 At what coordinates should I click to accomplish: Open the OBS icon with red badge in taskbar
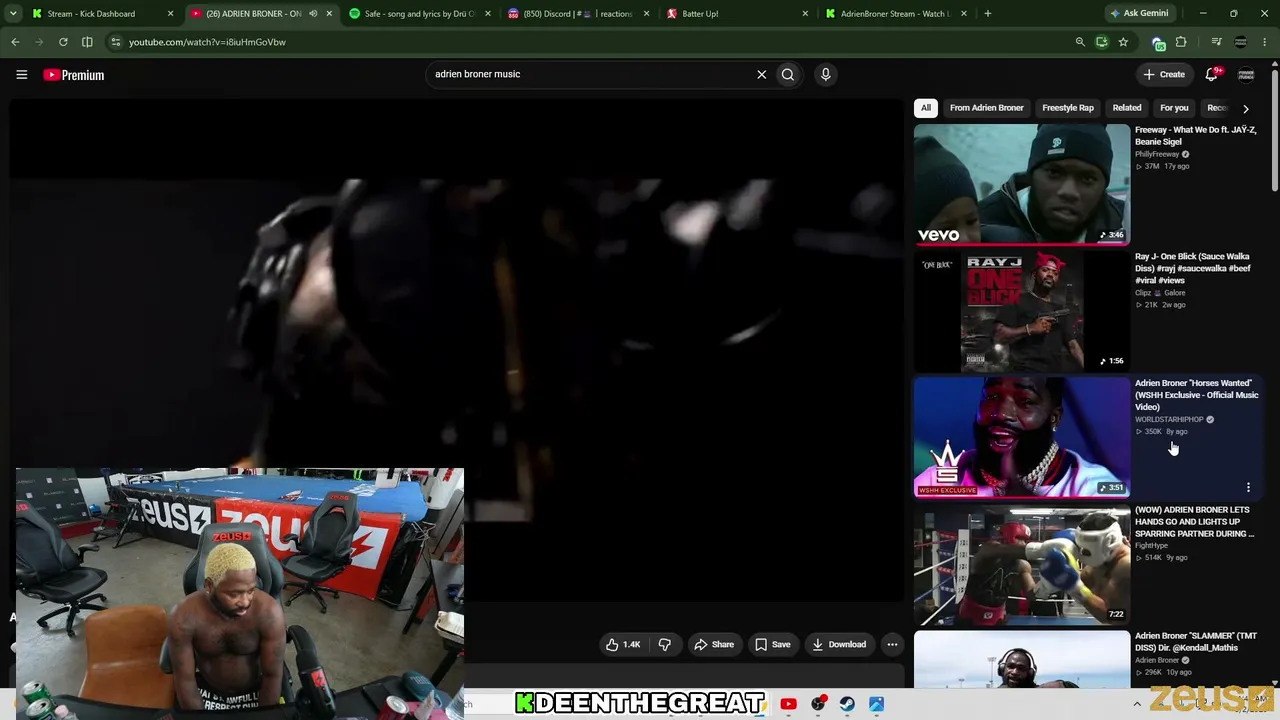tap(818, 704)
